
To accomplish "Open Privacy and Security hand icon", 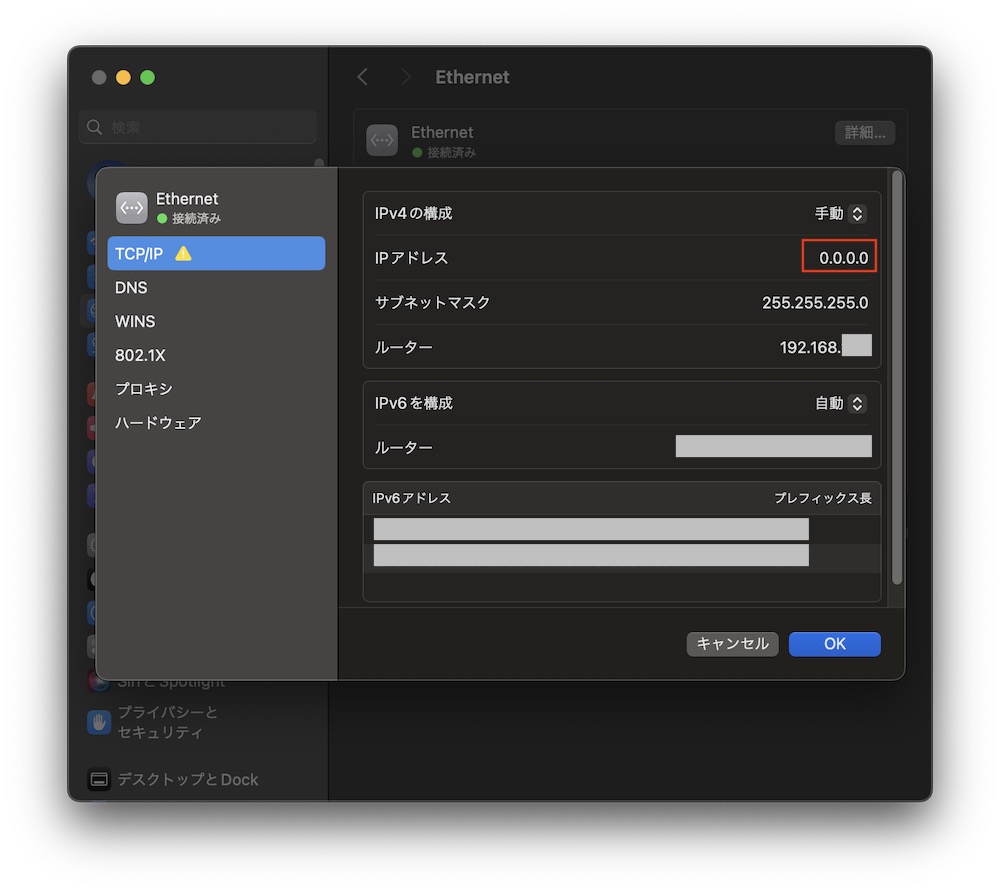I will click(x=99, y=722).
